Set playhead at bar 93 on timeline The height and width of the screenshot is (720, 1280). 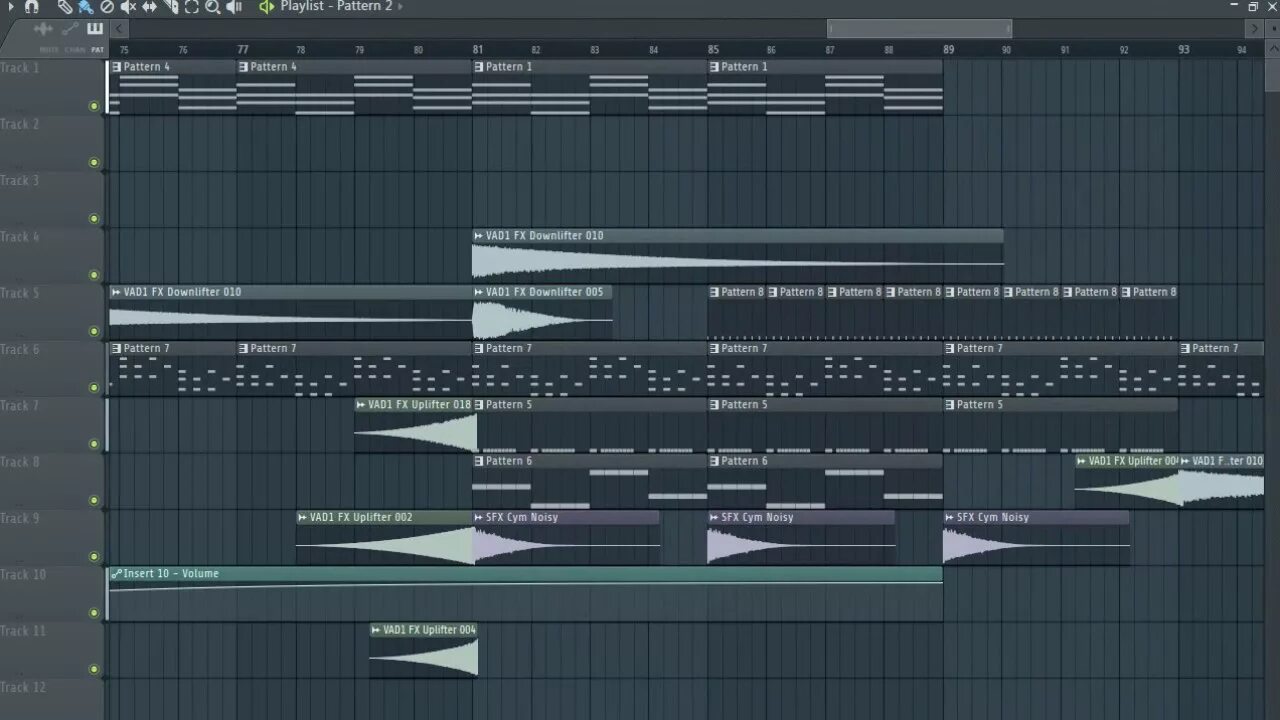pos(1184,49)
